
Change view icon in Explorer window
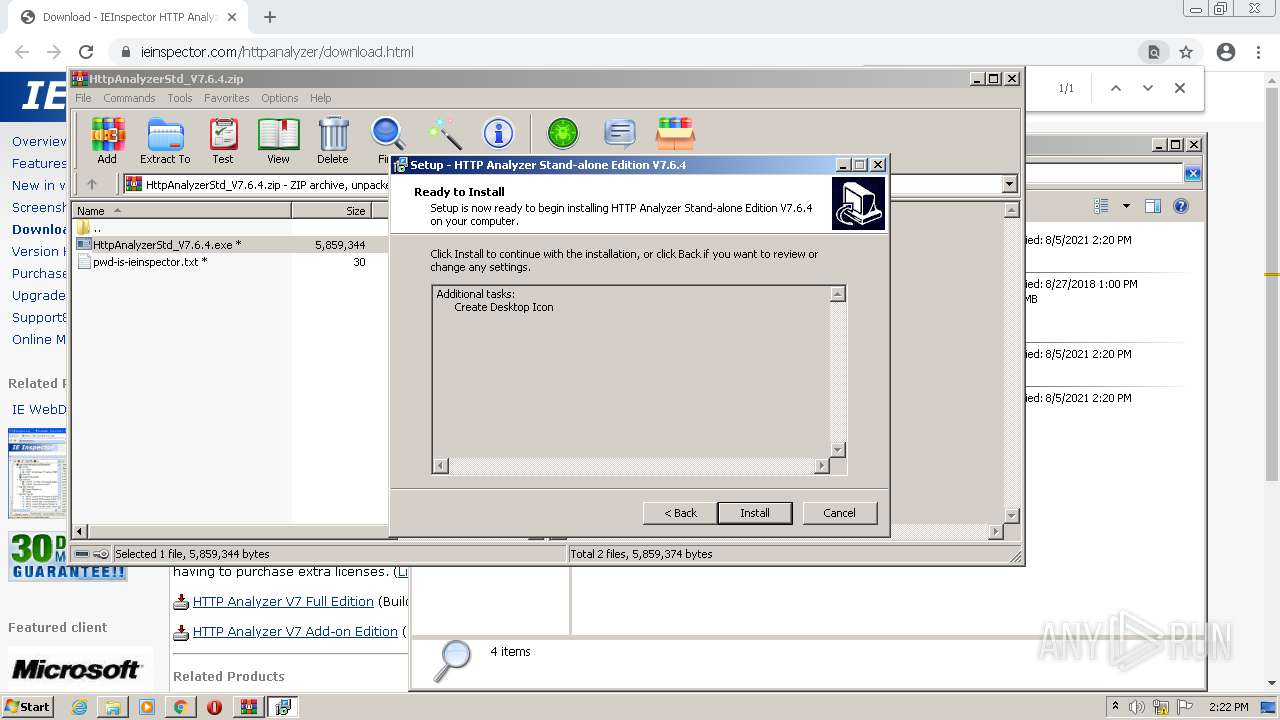1102,206
